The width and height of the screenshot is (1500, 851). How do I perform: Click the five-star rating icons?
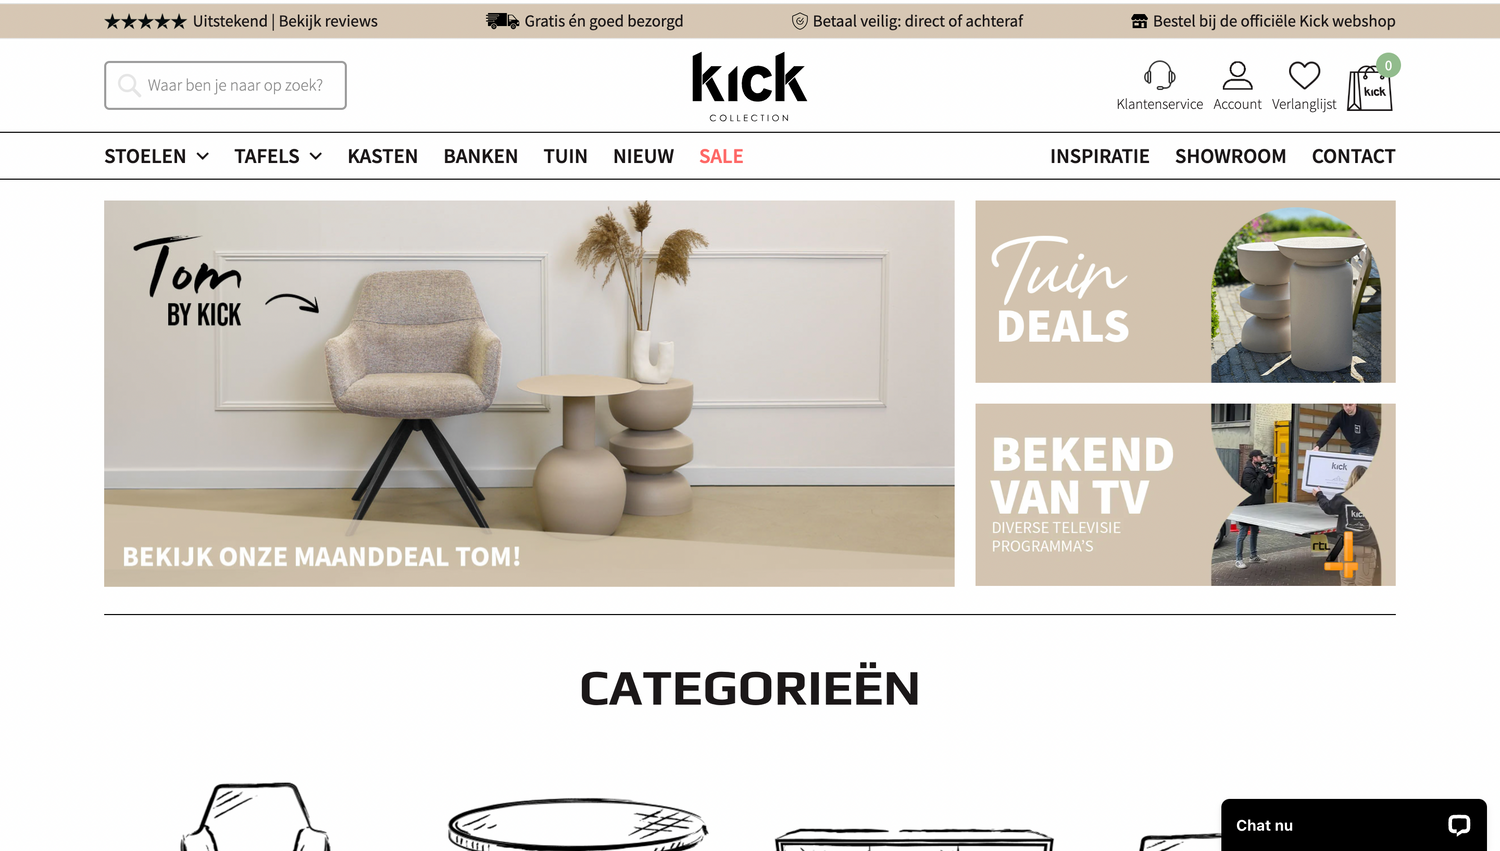145,21
